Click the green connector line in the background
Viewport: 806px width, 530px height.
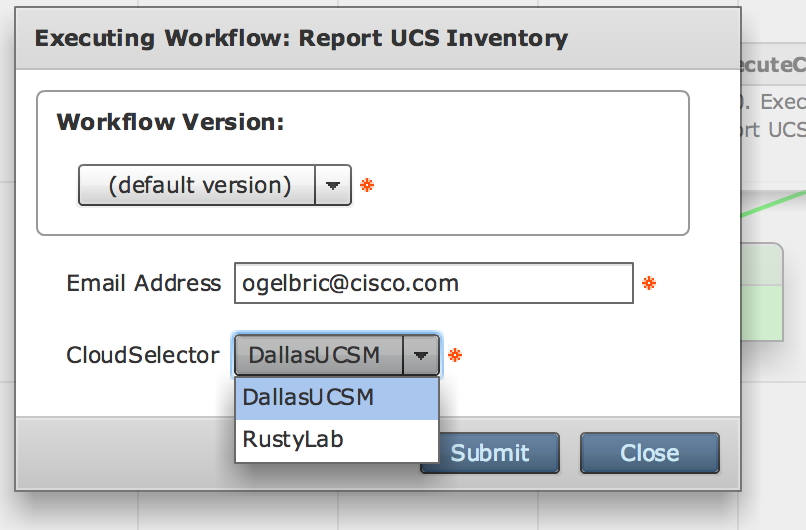click(x=773, y=204)
